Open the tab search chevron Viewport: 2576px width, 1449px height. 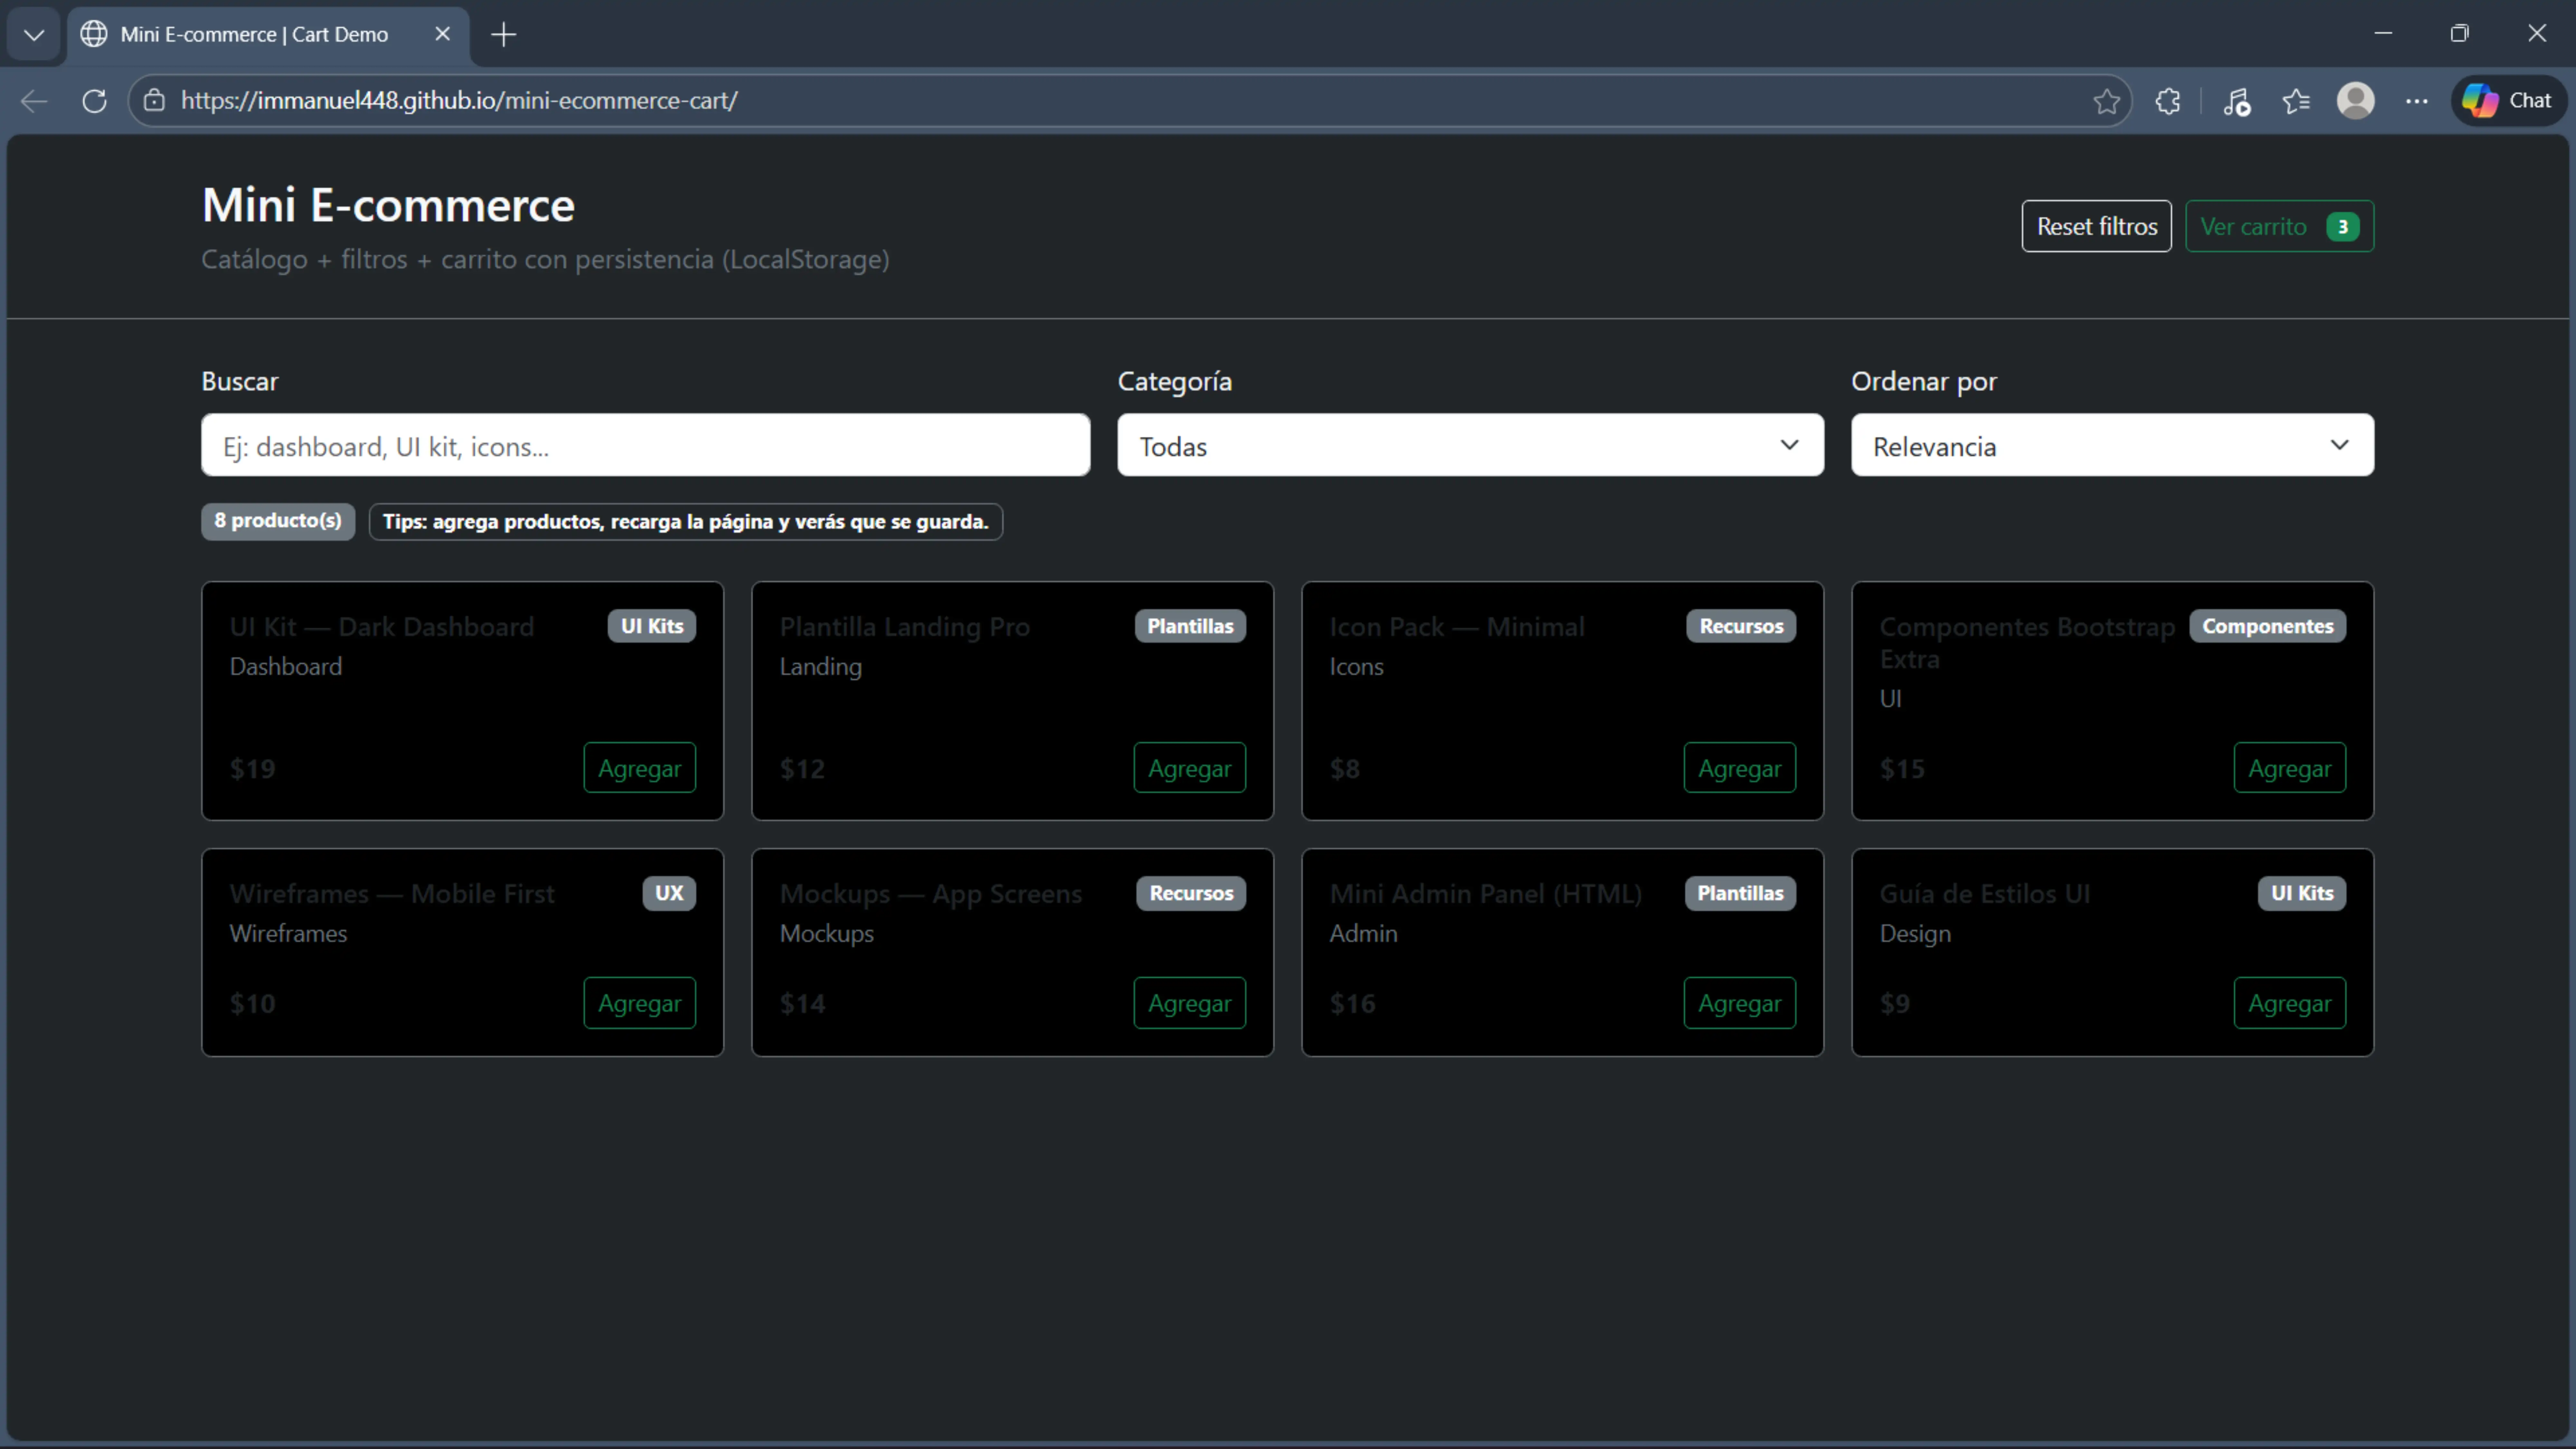[33, 34]
